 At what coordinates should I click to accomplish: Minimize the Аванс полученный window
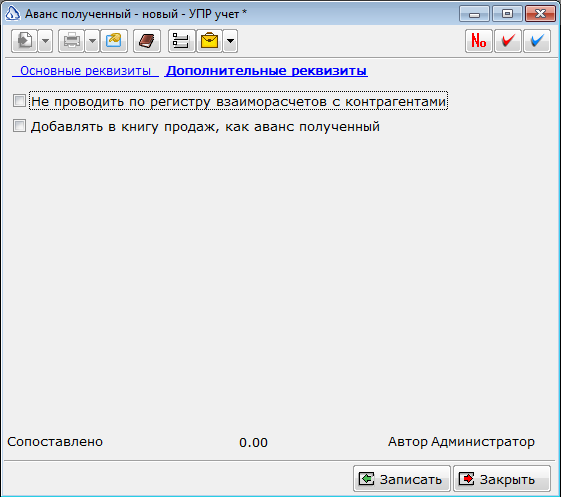pyautogui.click(x=474, y=14)
